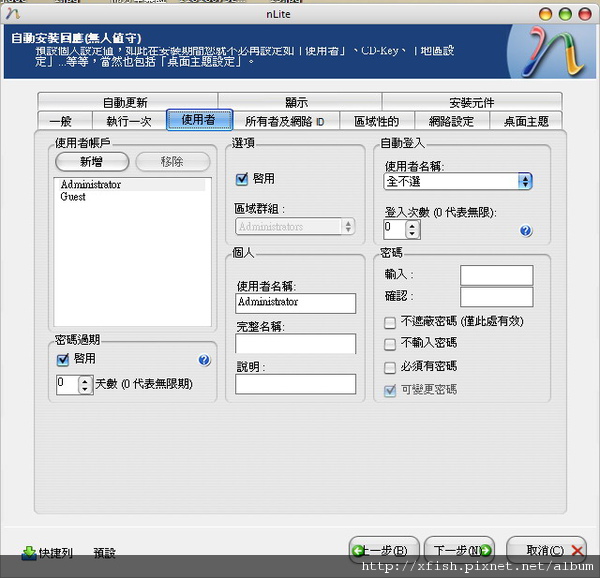This screenshot has width=600, height=578.
Task: Select the 使用者 tab
Action: [199, 120]
